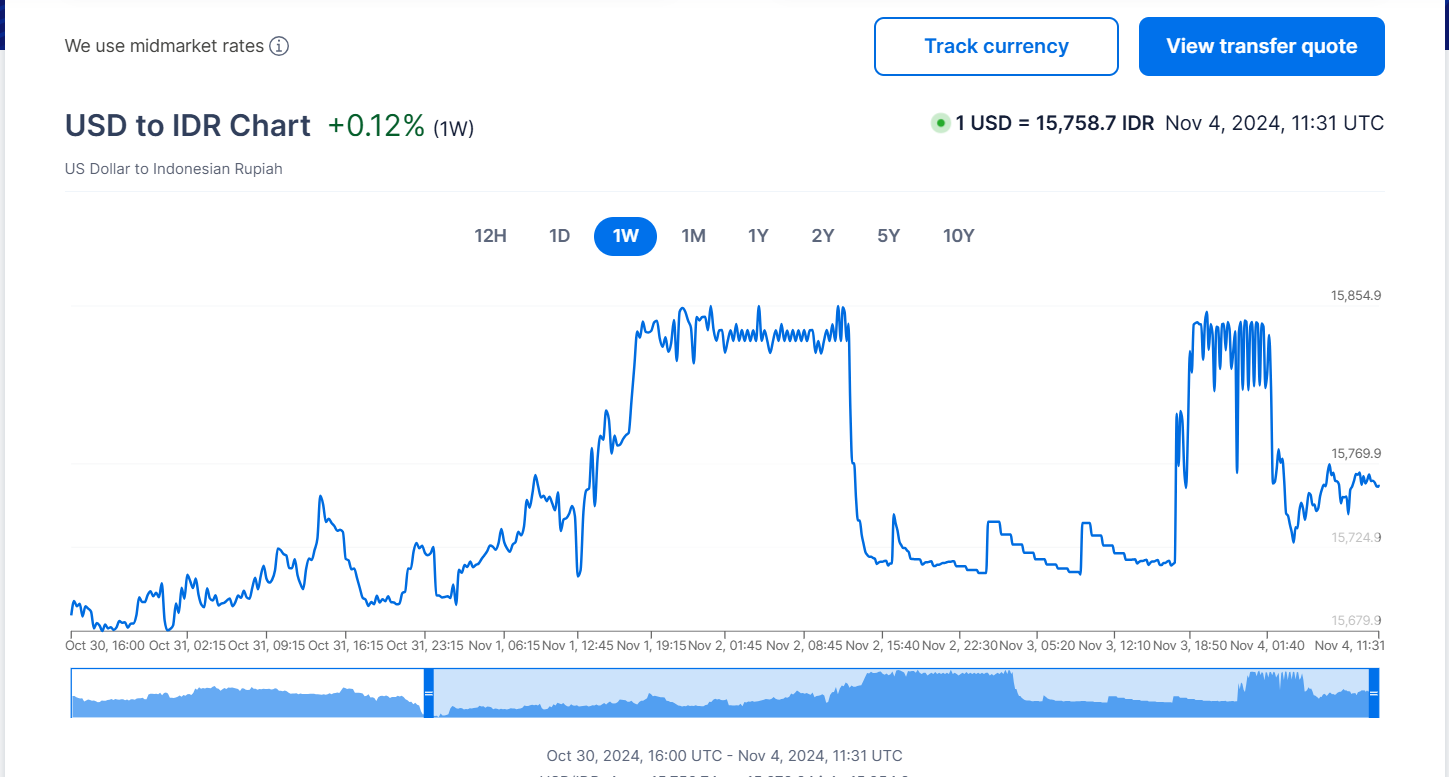The width and height of the screenshot is (1449, 777).
Task: Switch to the 1D time range
Action: pyautogui.click(x=559, y=236)
